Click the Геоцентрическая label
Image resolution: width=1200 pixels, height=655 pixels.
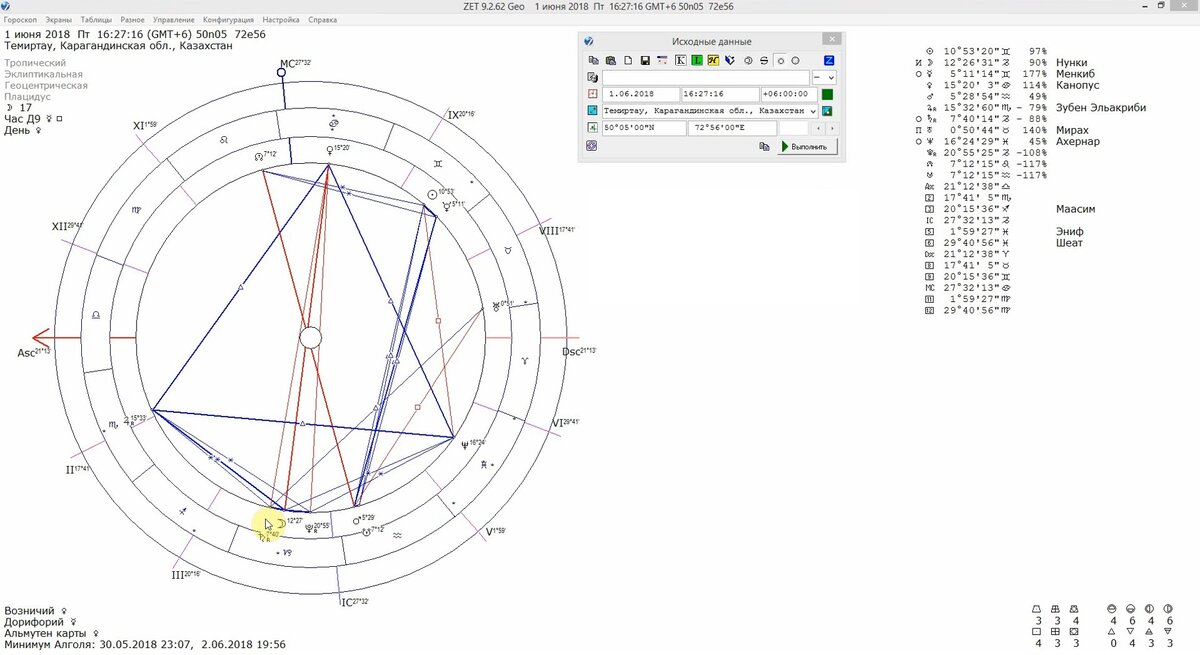pos(46,86)
